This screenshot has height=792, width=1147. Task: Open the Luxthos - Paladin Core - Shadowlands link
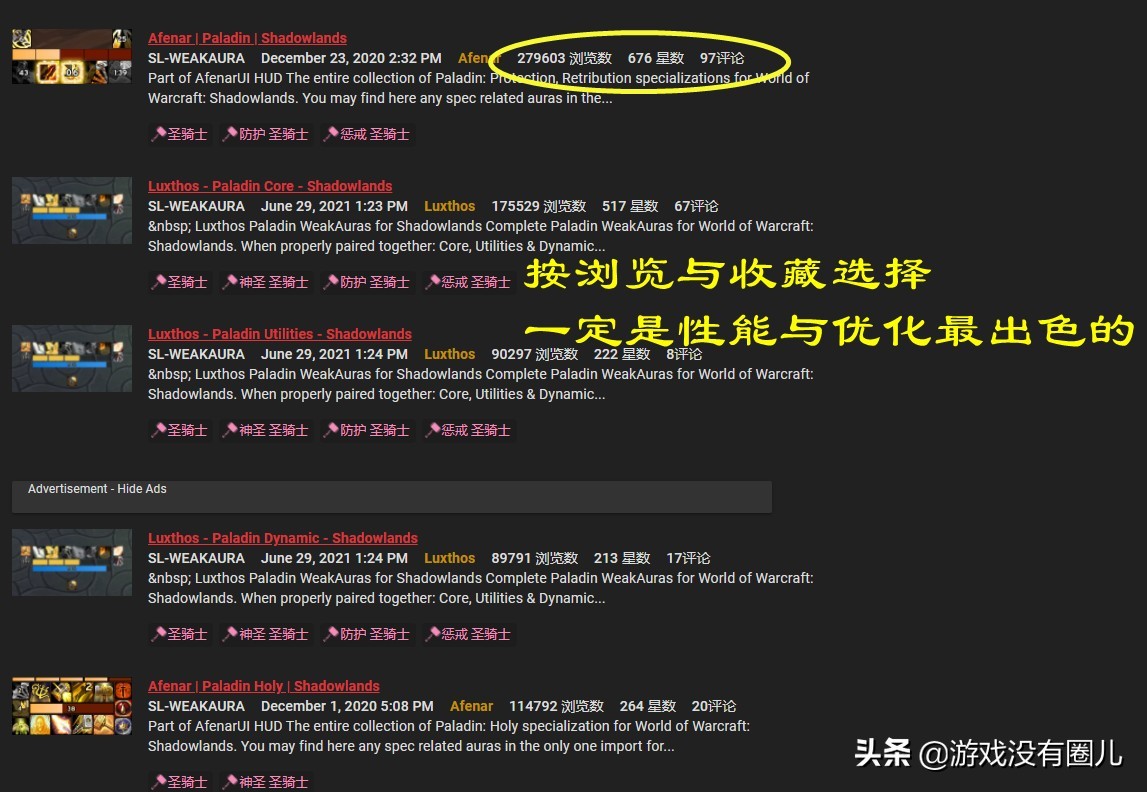coord(270,186)
